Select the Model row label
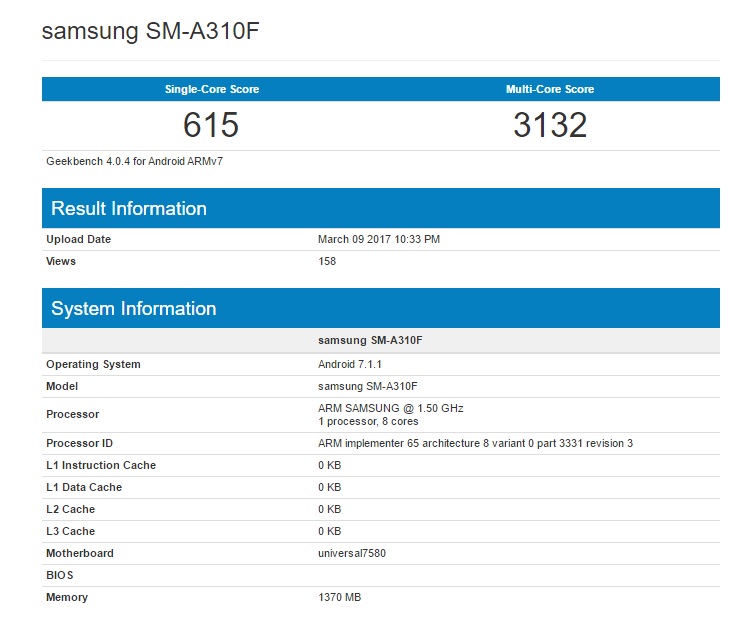 pyautogui.click(x=62, y=386)
